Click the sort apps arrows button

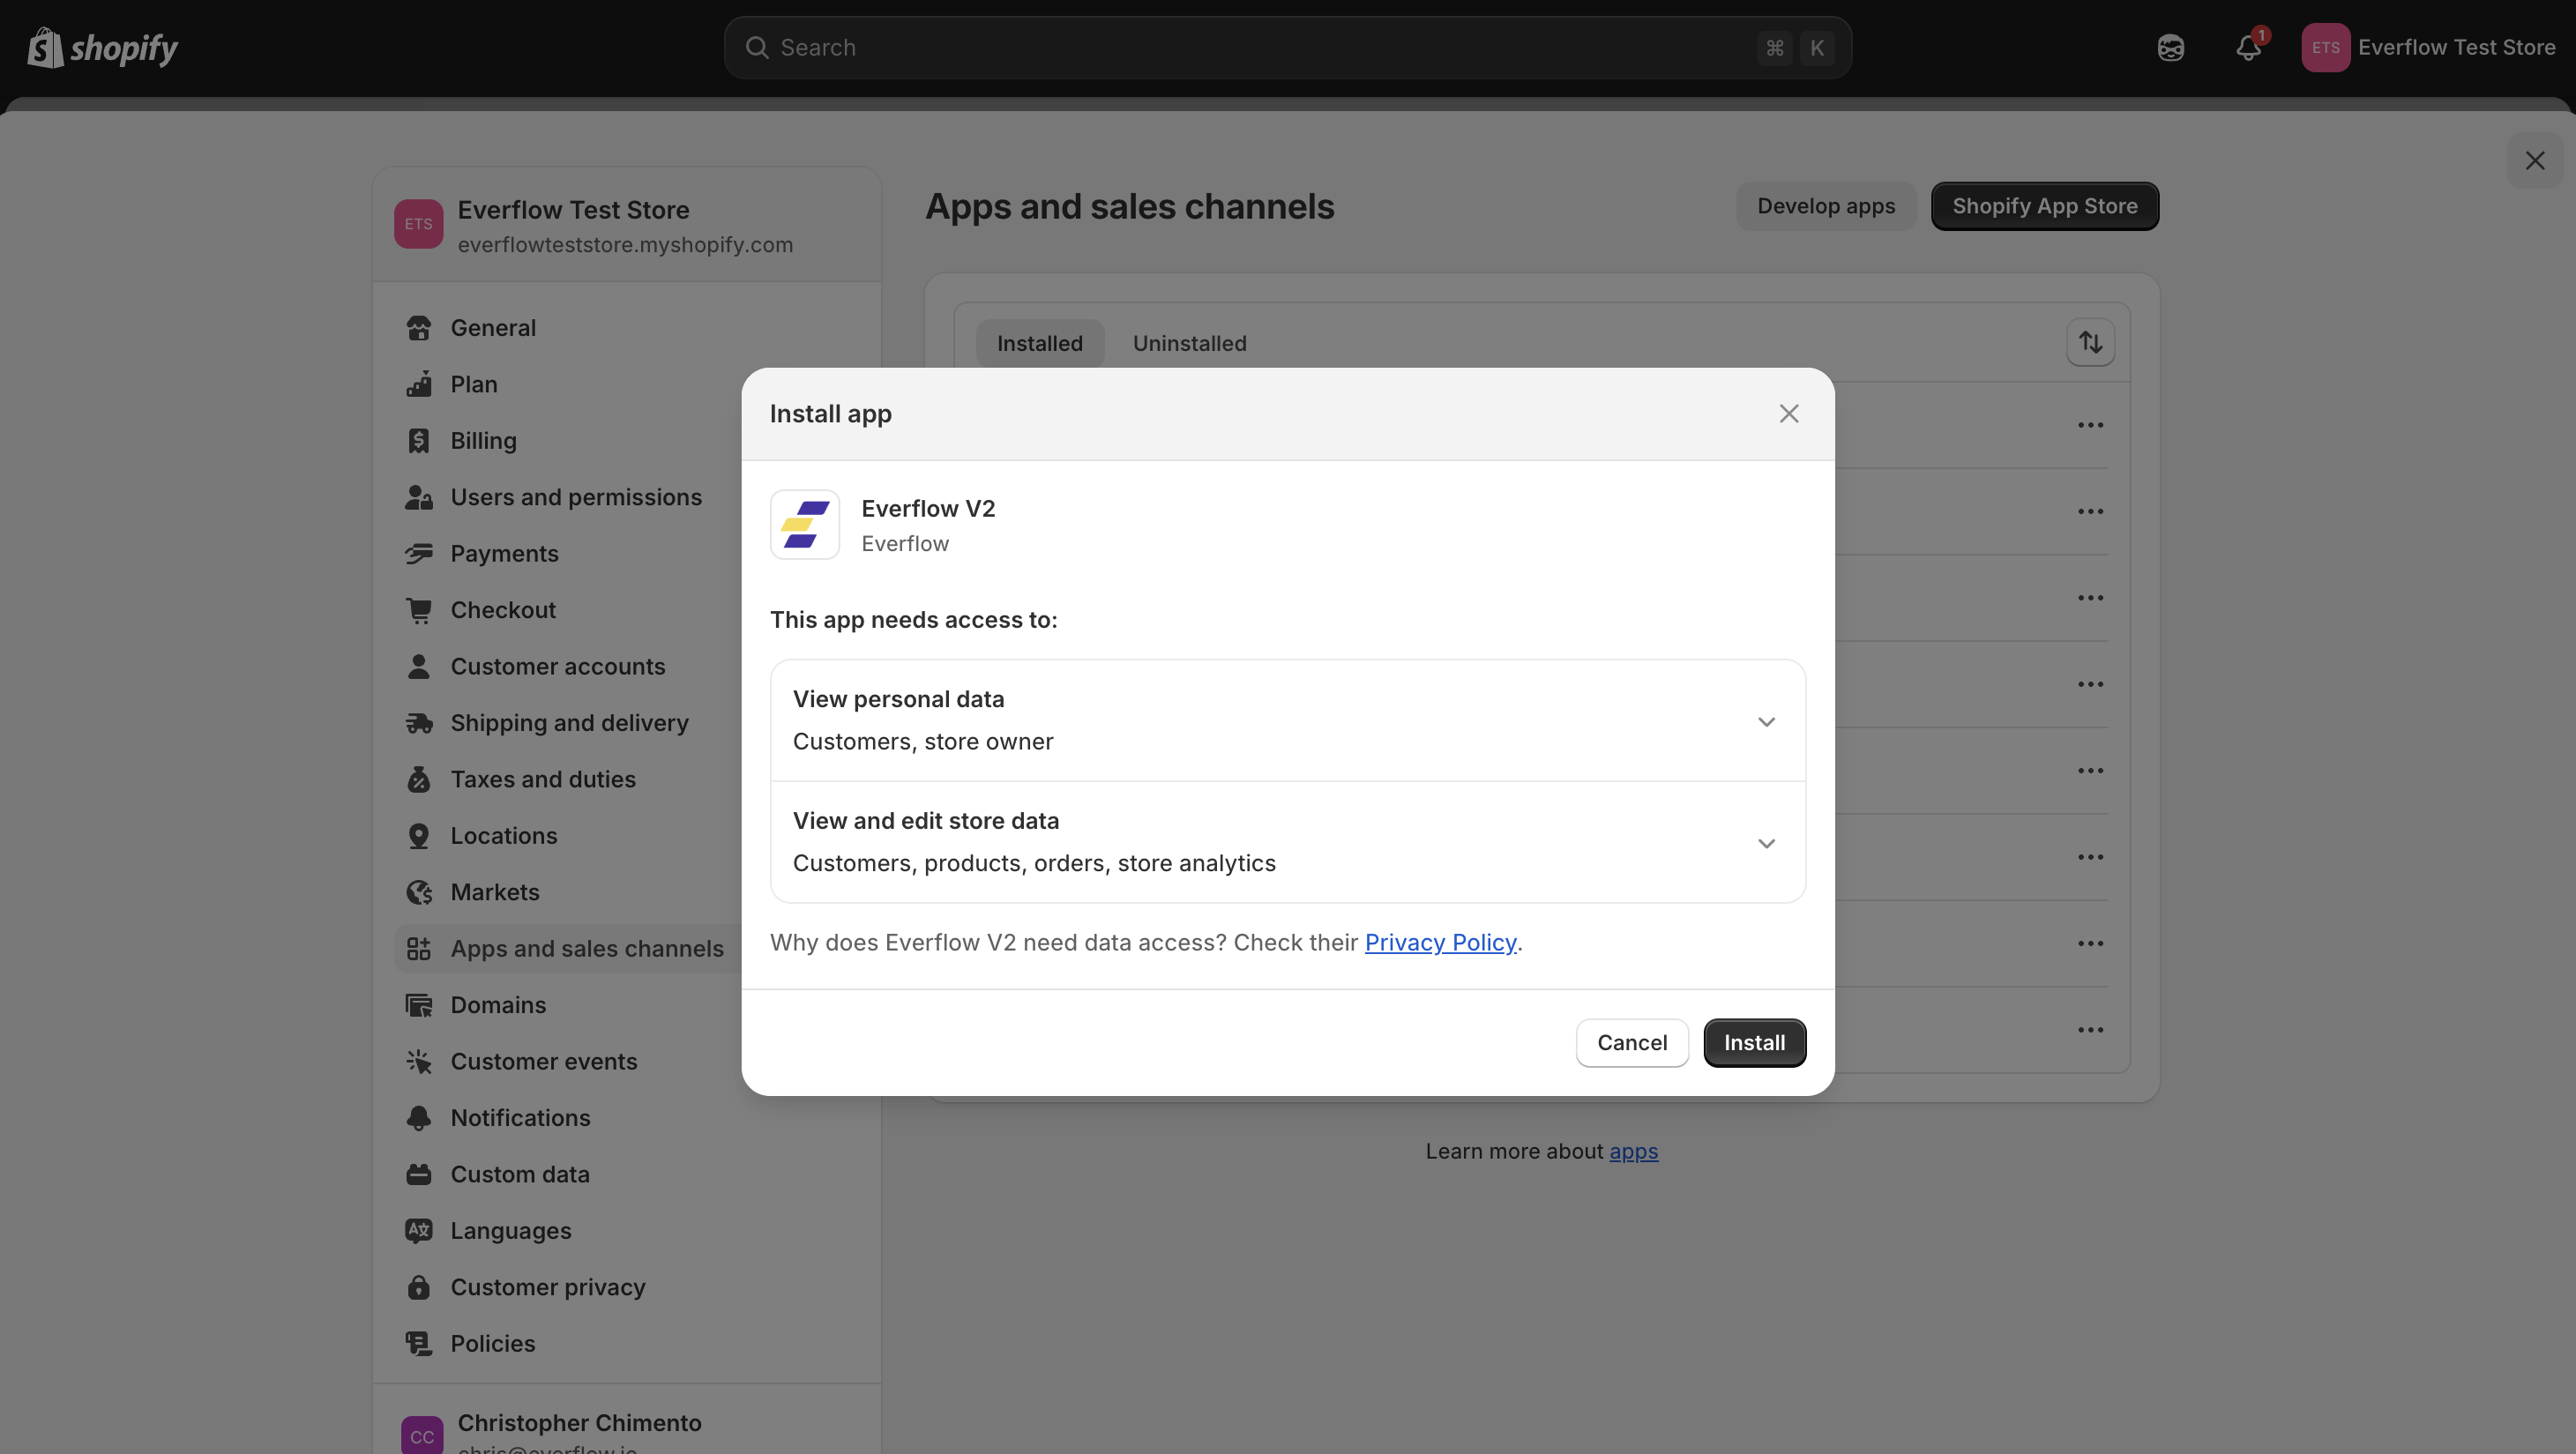pyautogui.click(x=2090, y=343)
